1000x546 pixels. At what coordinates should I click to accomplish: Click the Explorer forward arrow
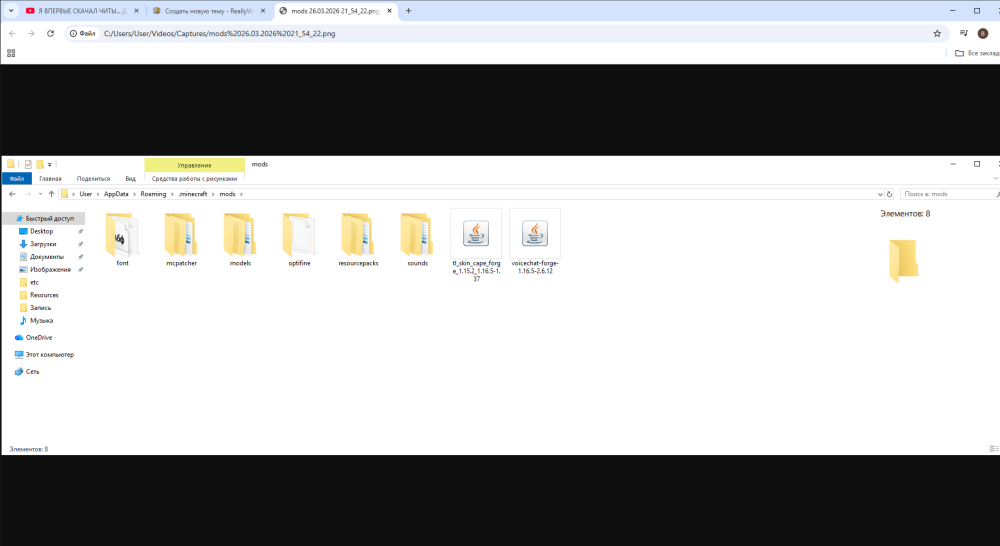point(27,194)
